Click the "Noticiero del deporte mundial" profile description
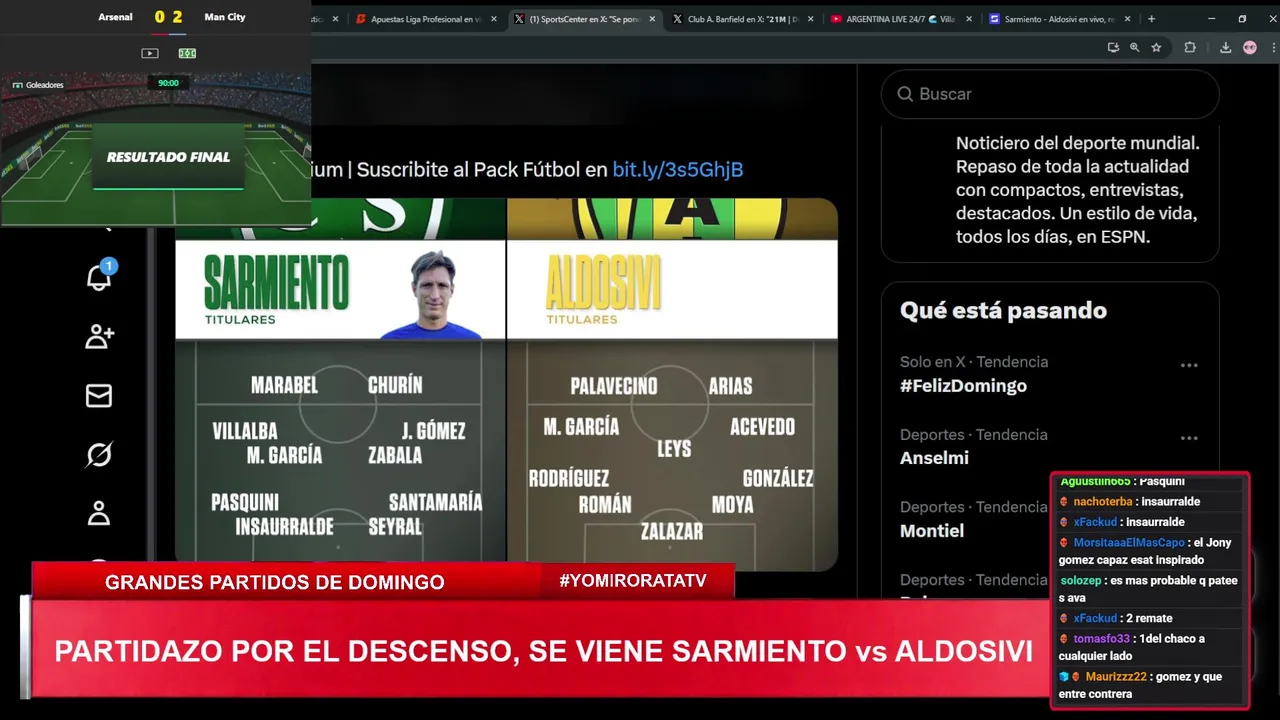 click(1078, 190)
